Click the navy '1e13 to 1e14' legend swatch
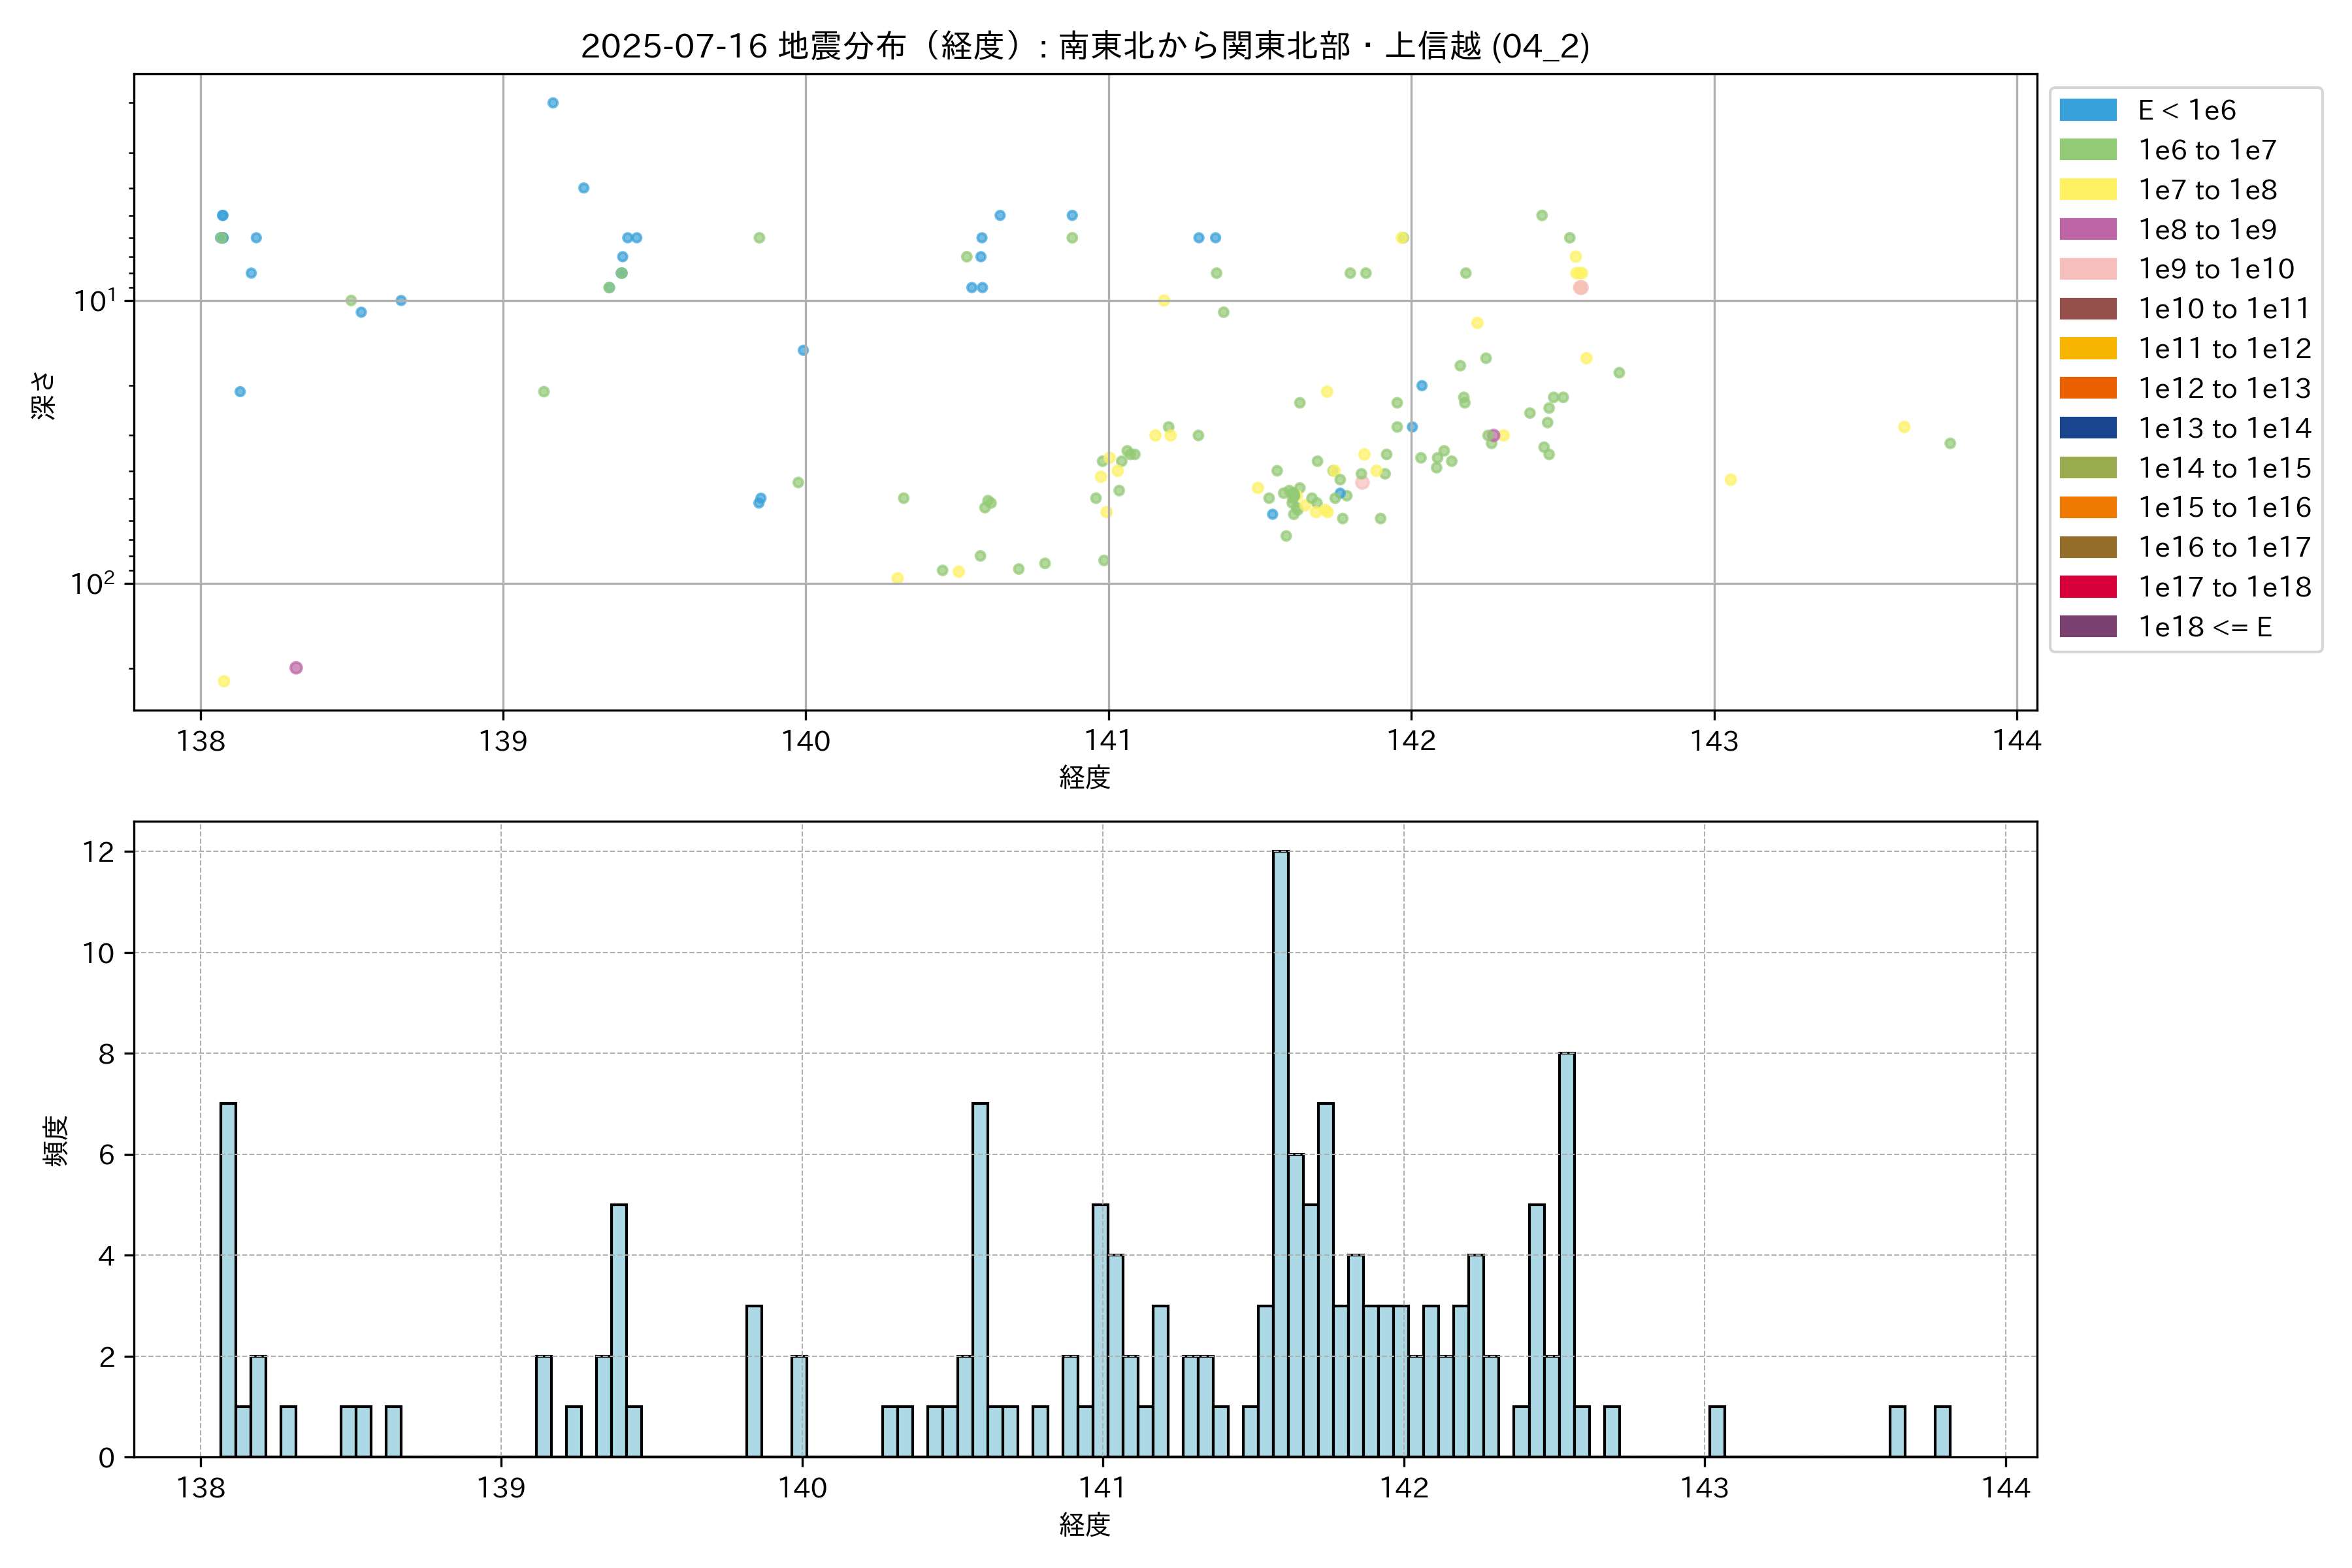The height and width of the screenshot is (1568, 2352). (2087, 428)
